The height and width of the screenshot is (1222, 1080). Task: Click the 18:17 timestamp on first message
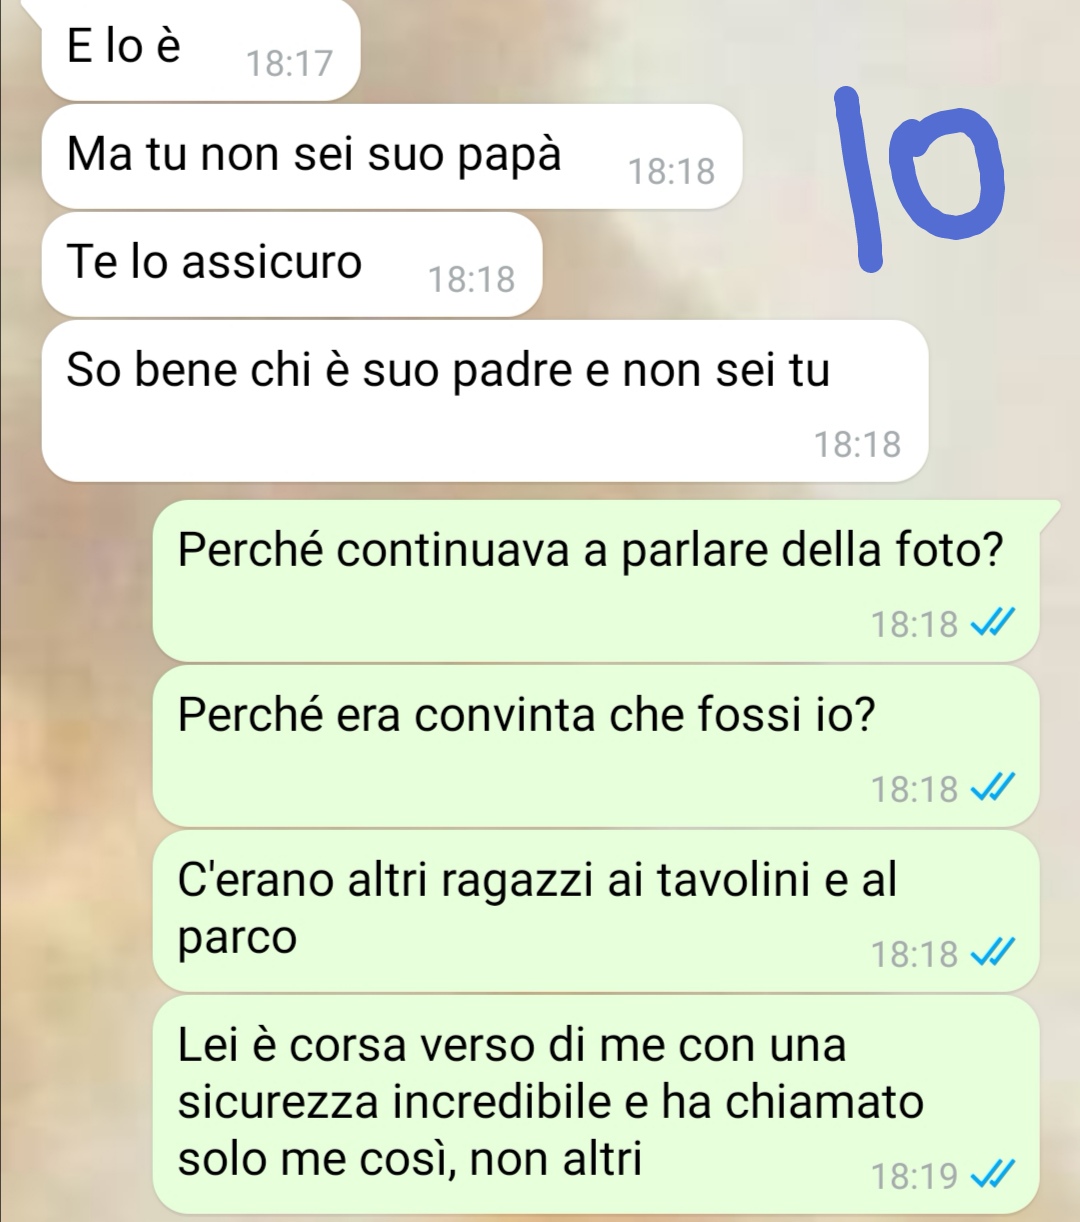[289, 64]
